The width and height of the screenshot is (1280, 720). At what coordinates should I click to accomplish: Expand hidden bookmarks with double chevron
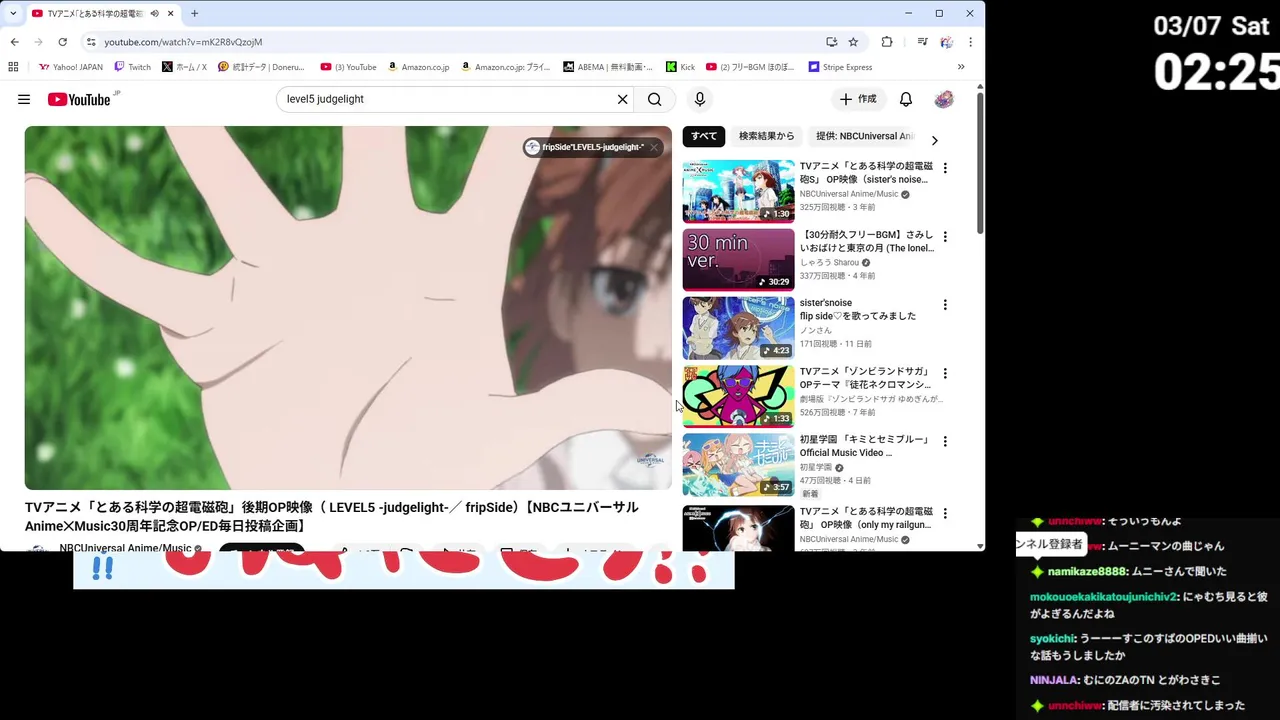[961, 67]
